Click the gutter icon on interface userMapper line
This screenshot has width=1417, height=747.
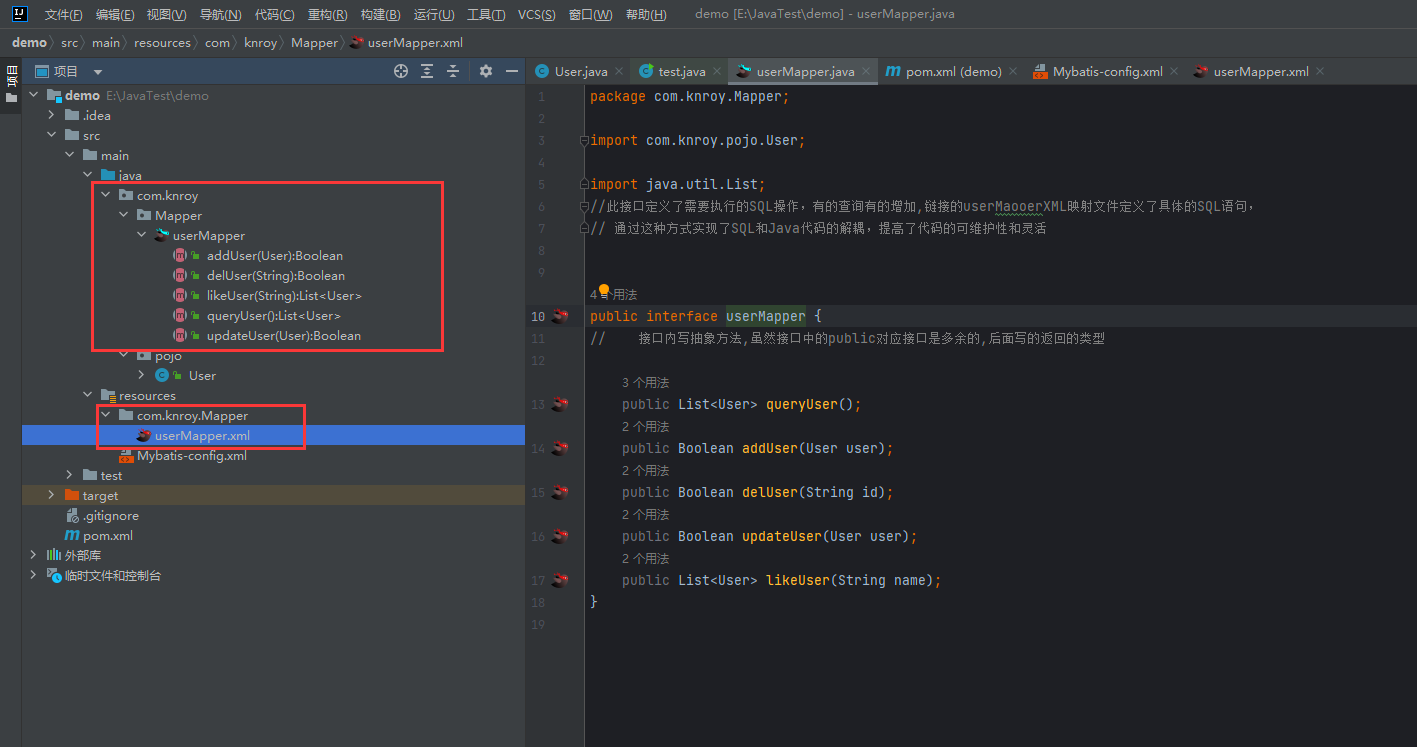pyautogui.click(x=560, y=317)
